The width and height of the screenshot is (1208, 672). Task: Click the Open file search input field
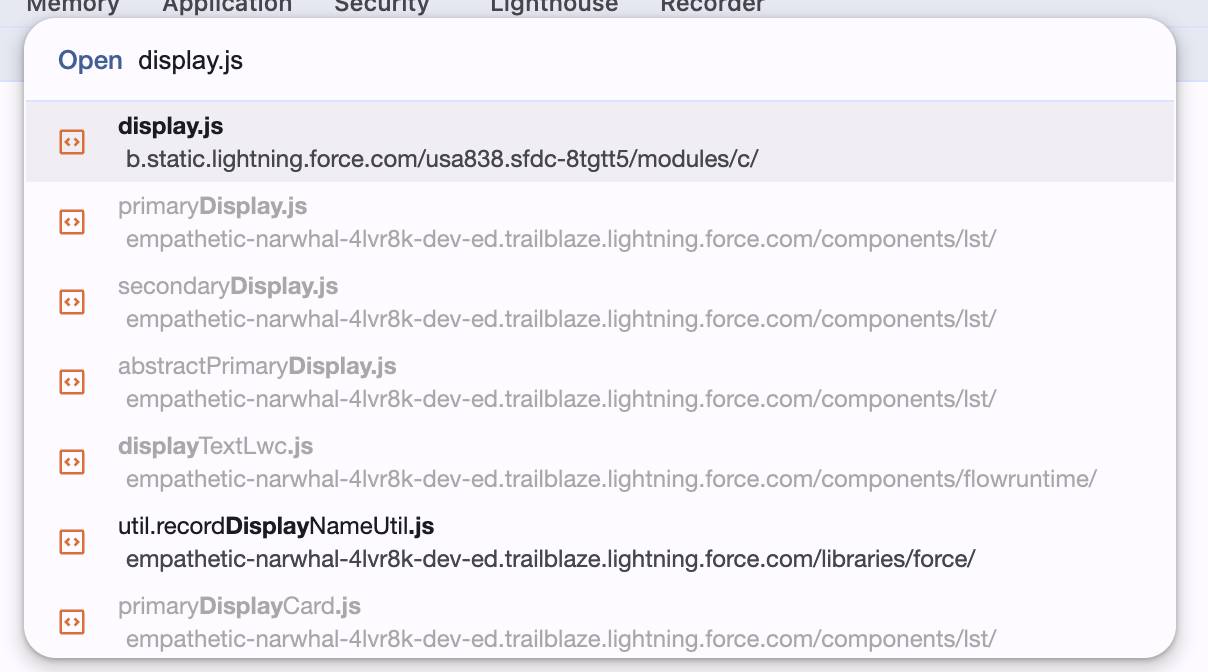650,61
